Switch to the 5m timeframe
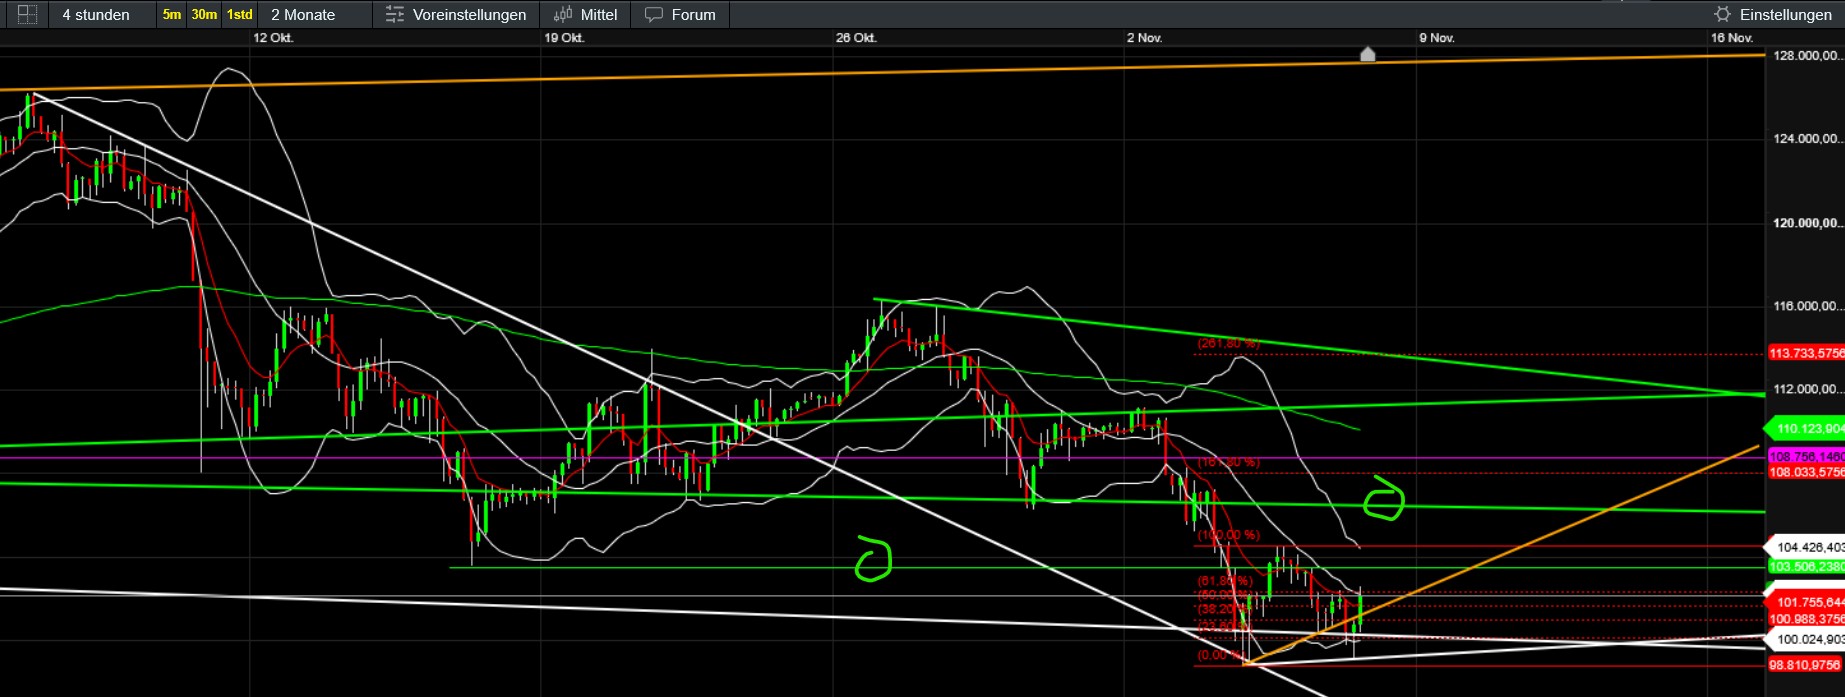Image resolution: width=1845 pixels, height=697 pixels. click(172, 14)
